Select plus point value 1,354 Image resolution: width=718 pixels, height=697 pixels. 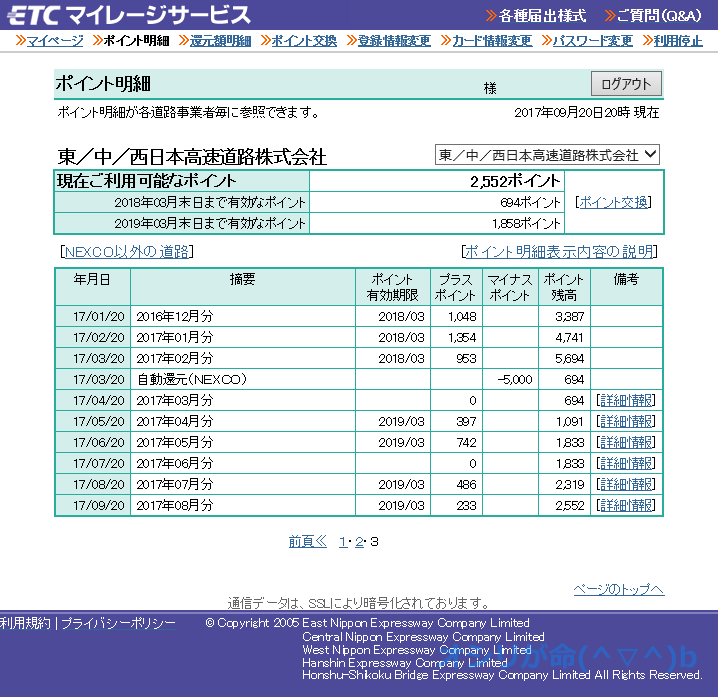[462, 338]
